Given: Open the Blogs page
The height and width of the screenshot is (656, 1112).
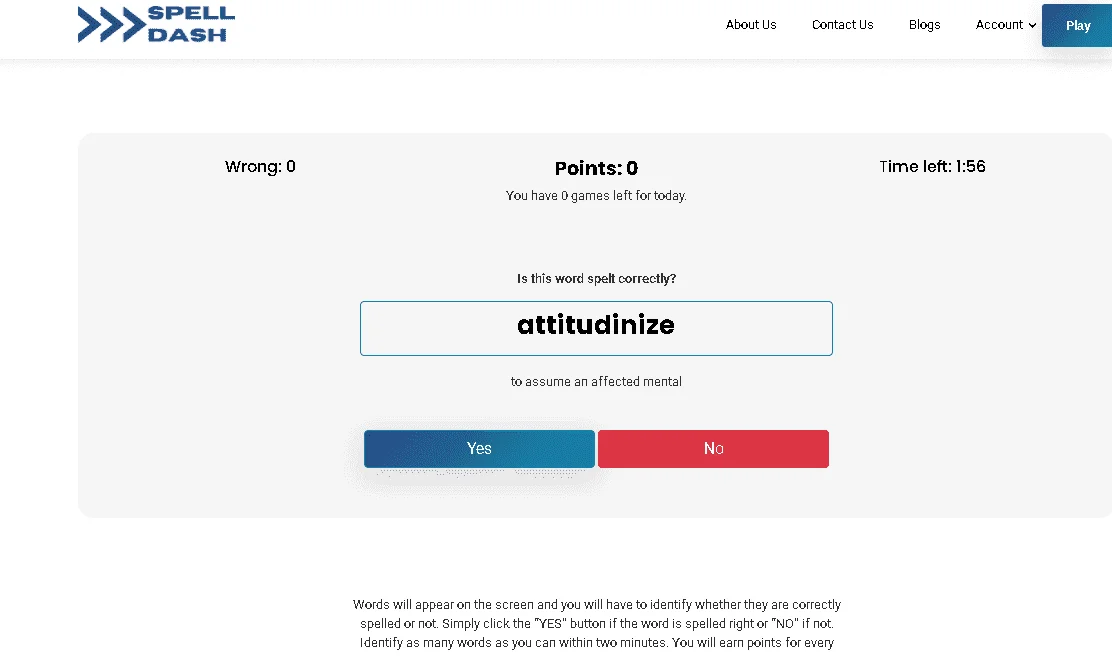Looking at the screenshot, I should pos(924,25).
